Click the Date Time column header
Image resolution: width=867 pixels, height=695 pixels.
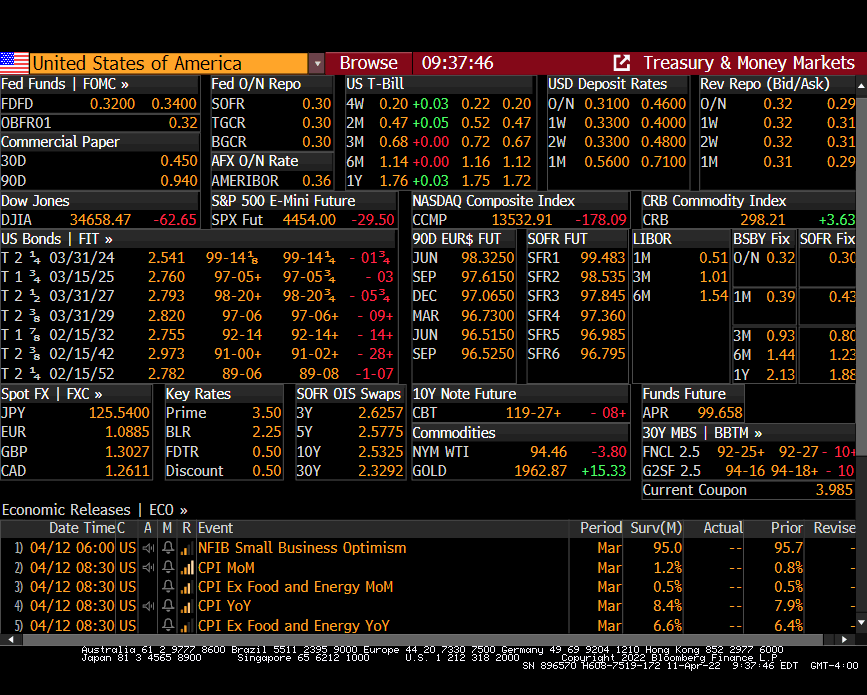81,528
